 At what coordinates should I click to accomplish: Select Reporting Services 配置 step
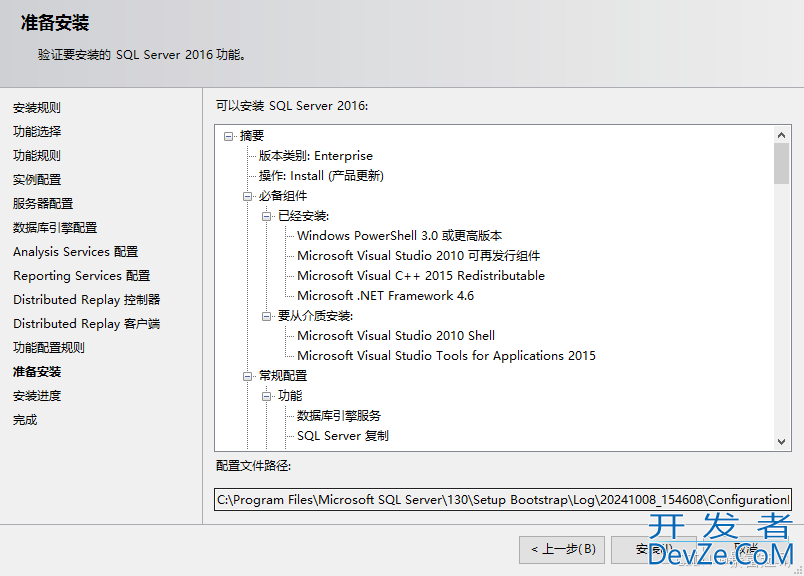click(x=82, y=276)
